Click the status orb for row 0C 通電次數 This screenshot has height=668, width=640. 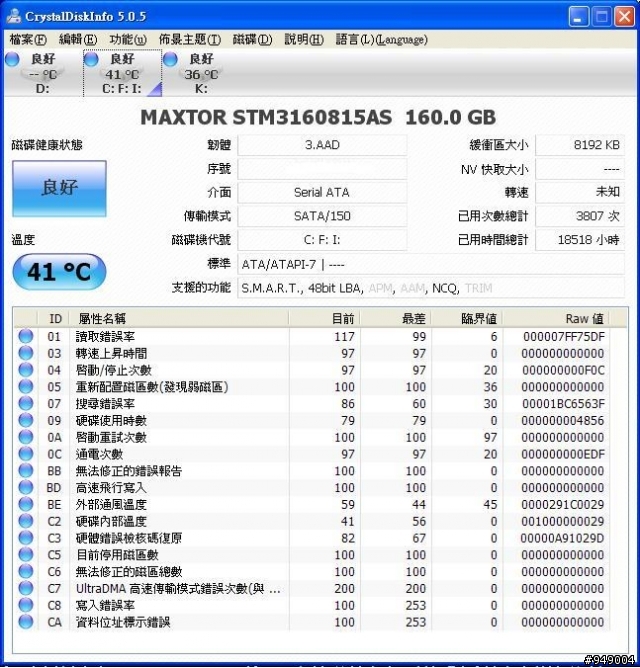pyautogui.click(x=26, y=454)
